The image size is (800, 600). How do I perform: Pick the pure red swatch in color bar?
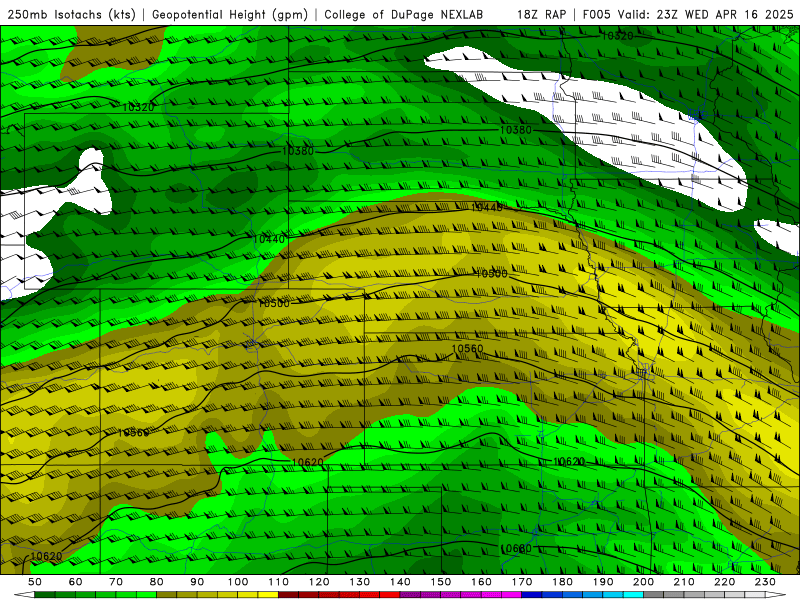pyautogui.click(x=390, y=594)
